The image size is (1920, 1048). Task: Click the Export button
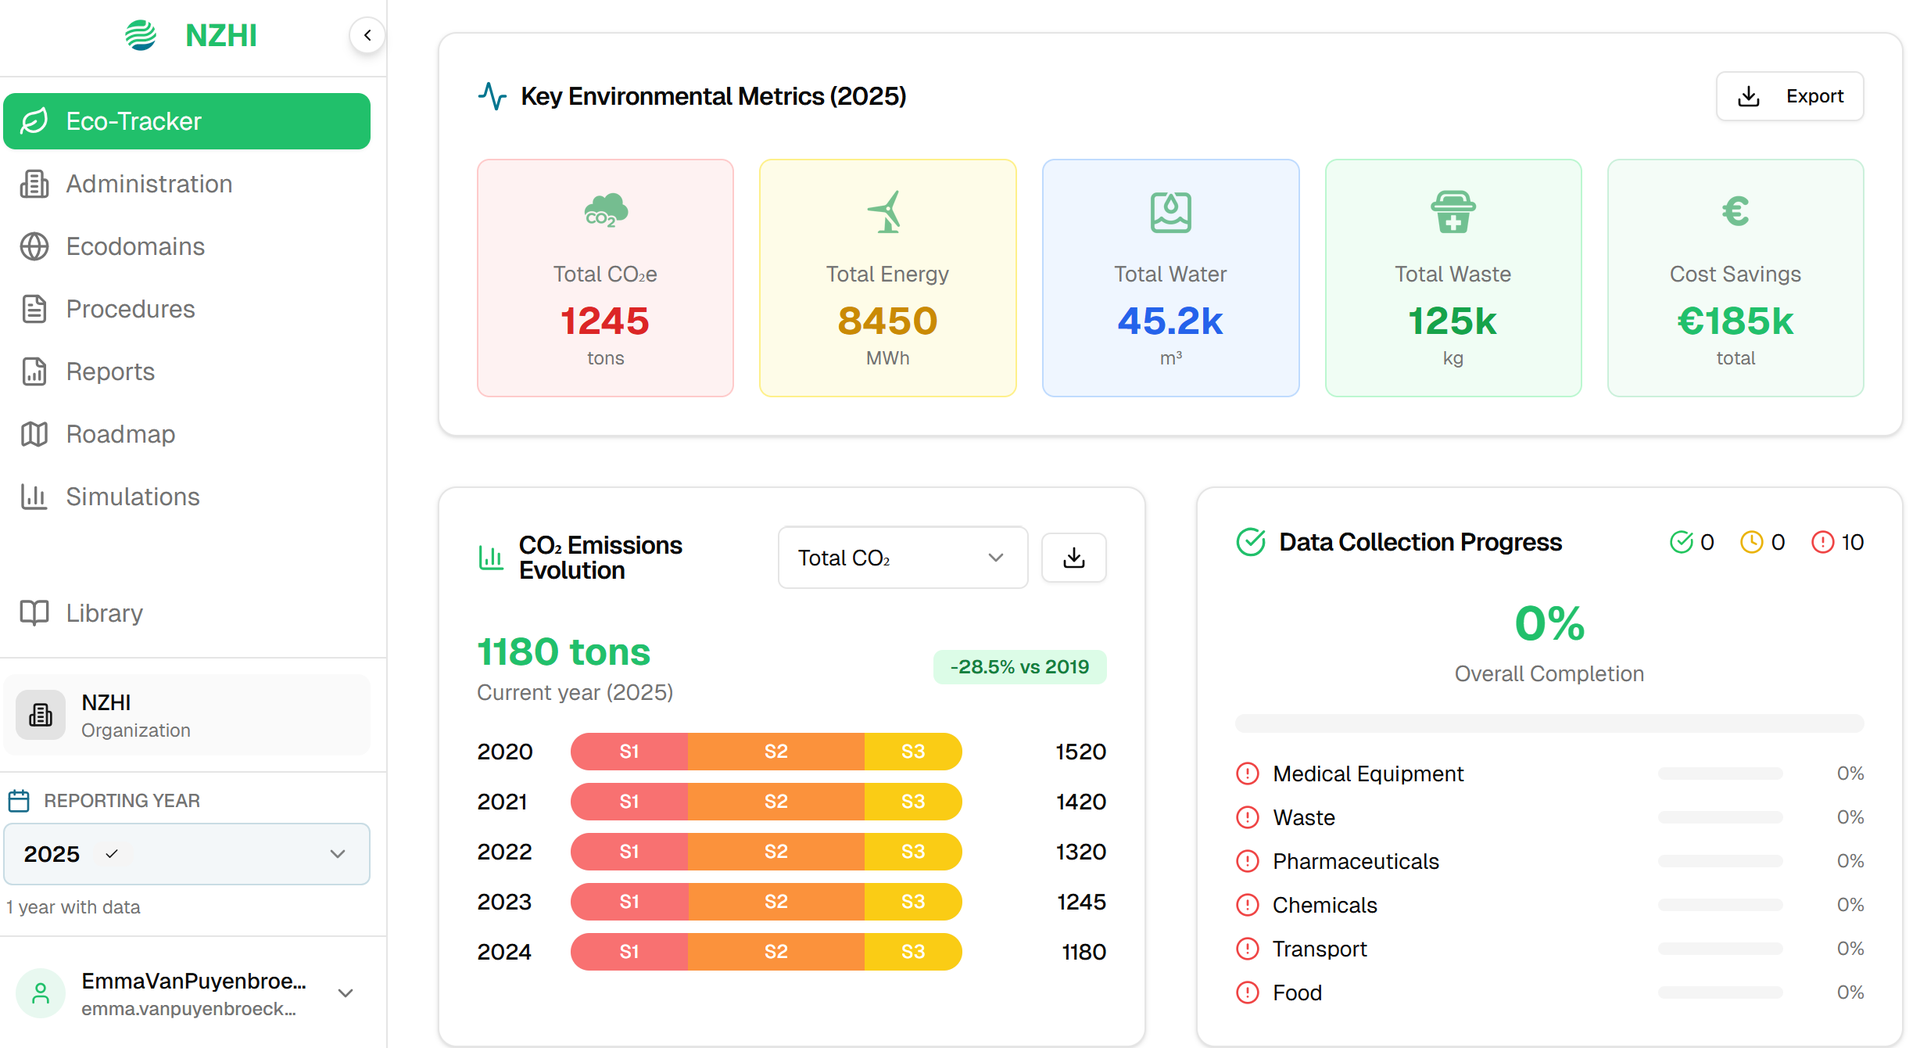(x=1789, y=96)
